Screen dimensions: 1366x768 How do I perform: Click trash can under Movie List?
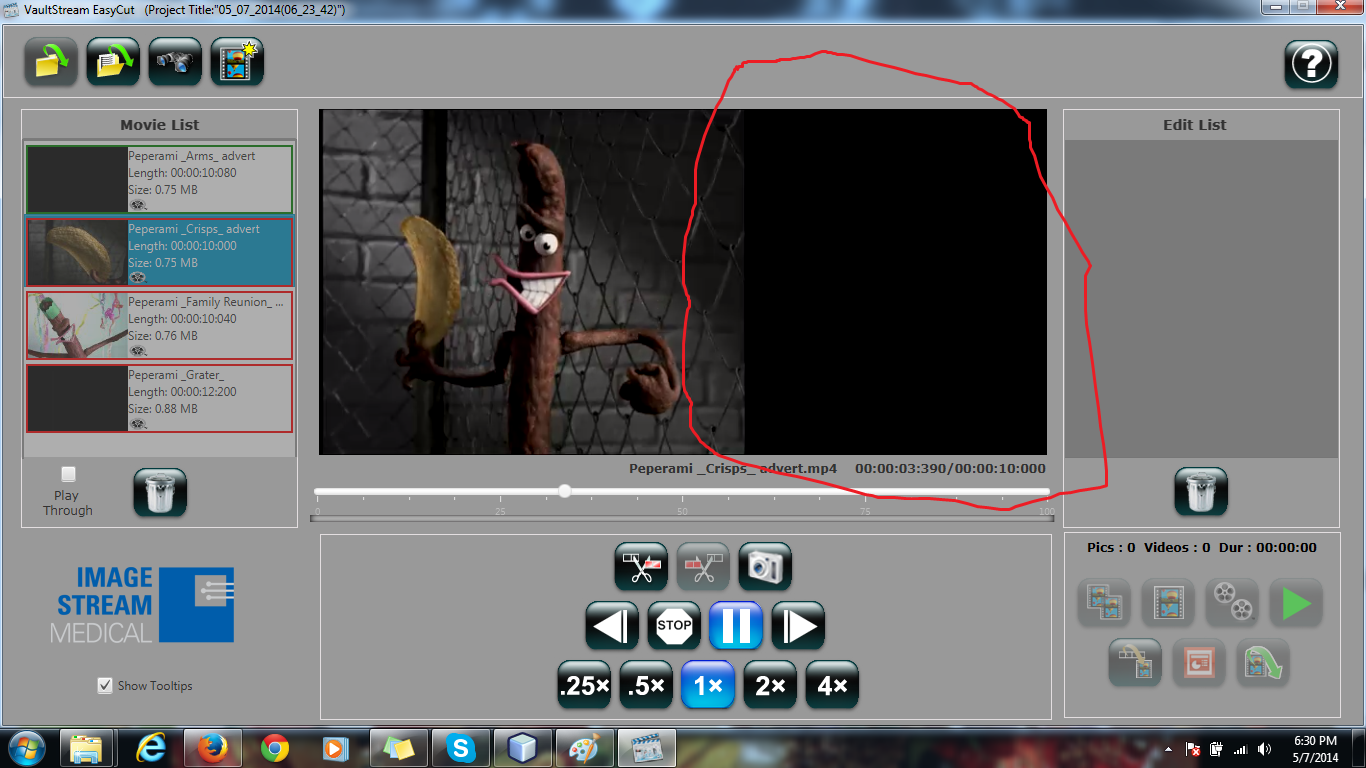[x=160, y=493]
